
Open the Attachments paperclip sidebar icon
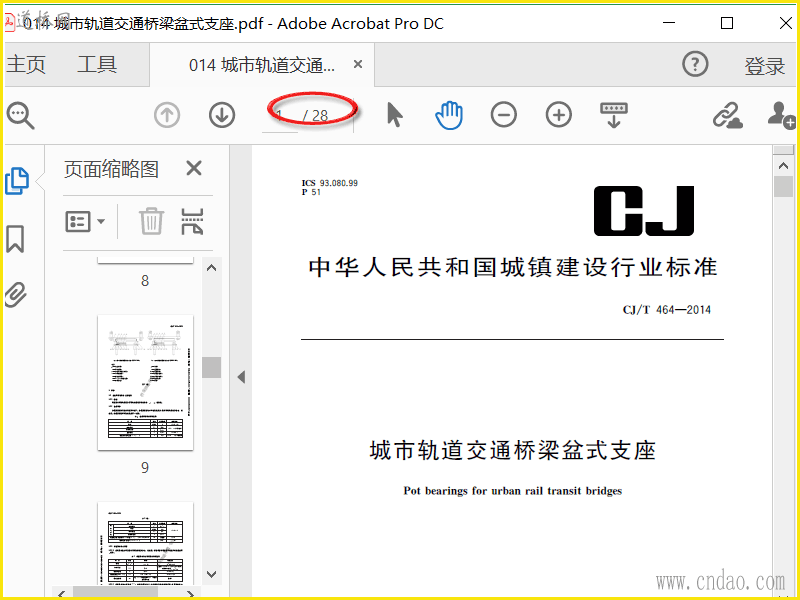coord(16,294)
